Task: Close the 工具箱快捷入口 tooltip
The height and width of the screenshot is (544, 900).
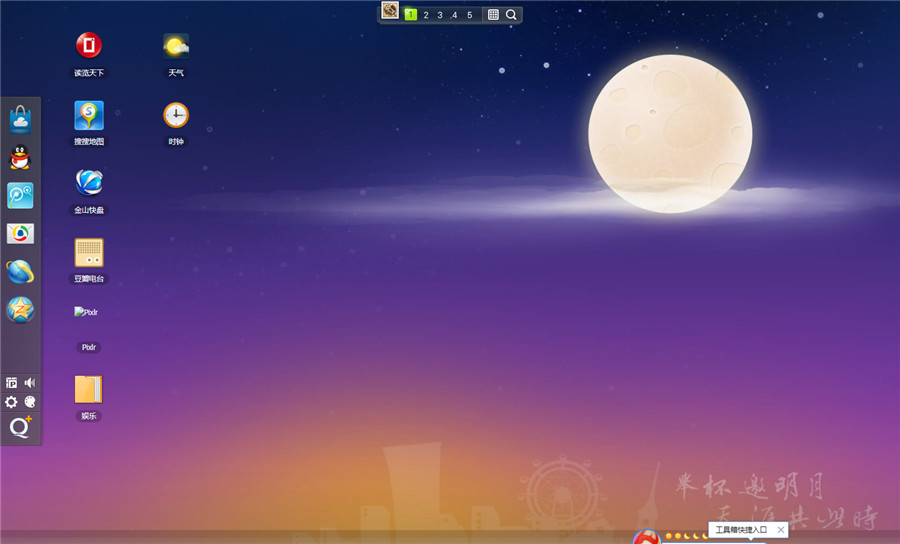Action: (781, 529)
